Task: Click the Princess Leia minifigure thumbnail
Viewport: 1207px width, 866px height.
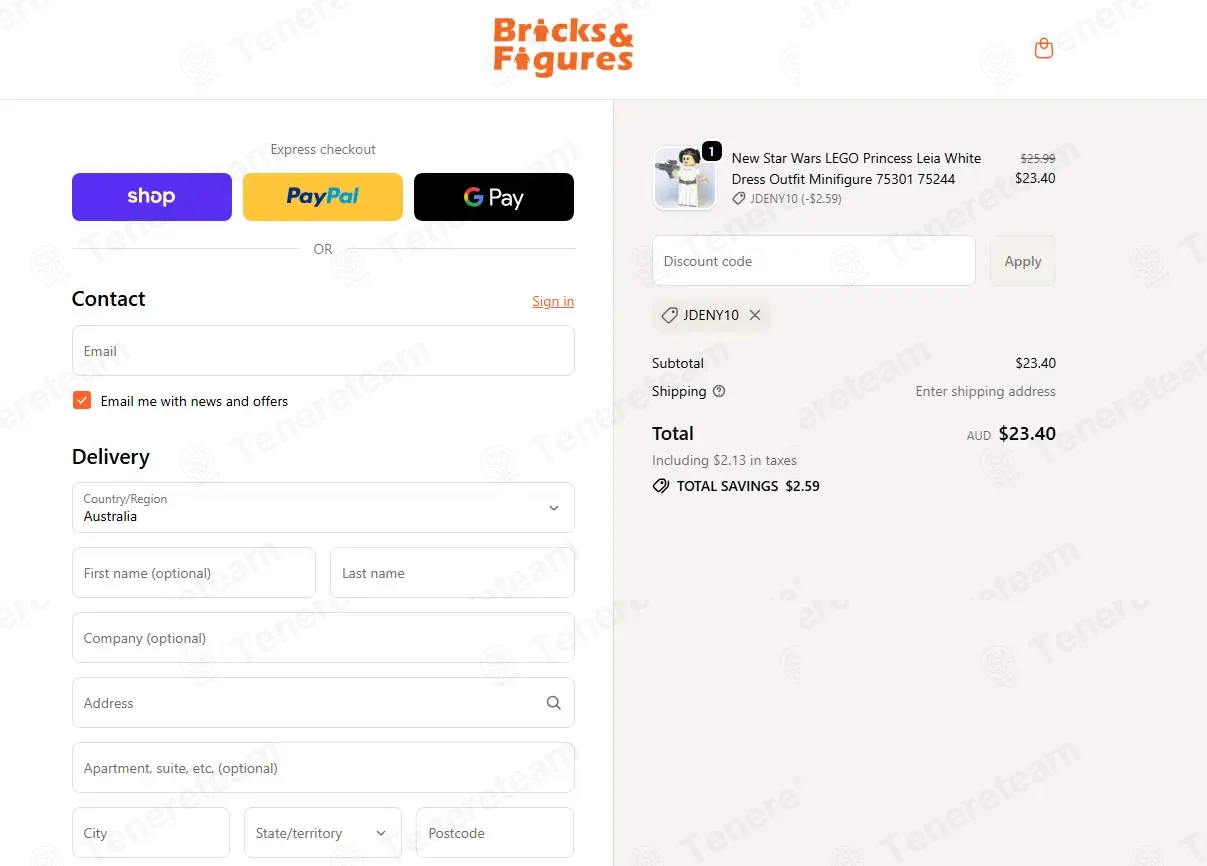Action: point(685,178)
